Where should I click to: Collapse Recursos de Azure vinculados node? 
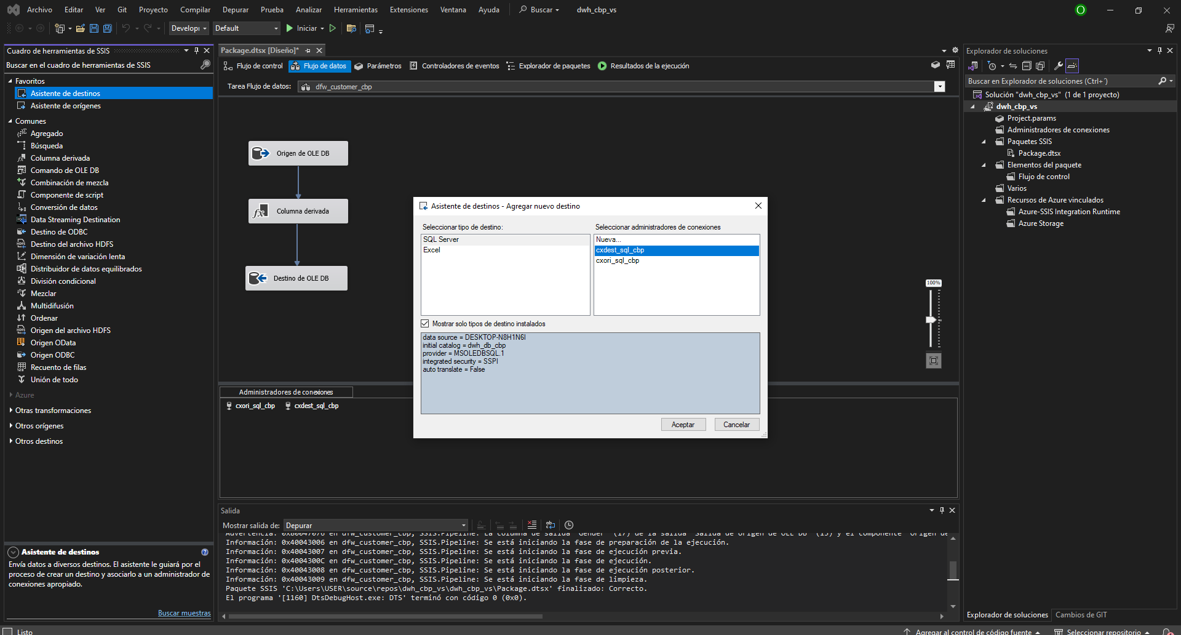984,200
